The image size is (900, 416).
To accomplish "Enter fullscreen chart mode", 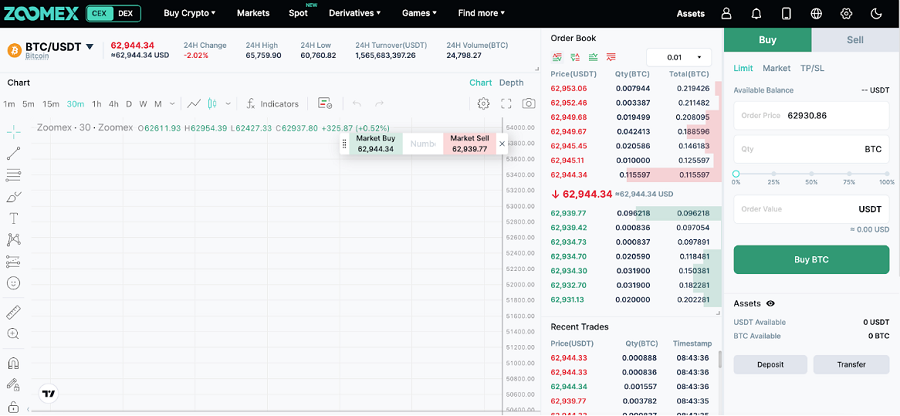I will click(506, 104).
